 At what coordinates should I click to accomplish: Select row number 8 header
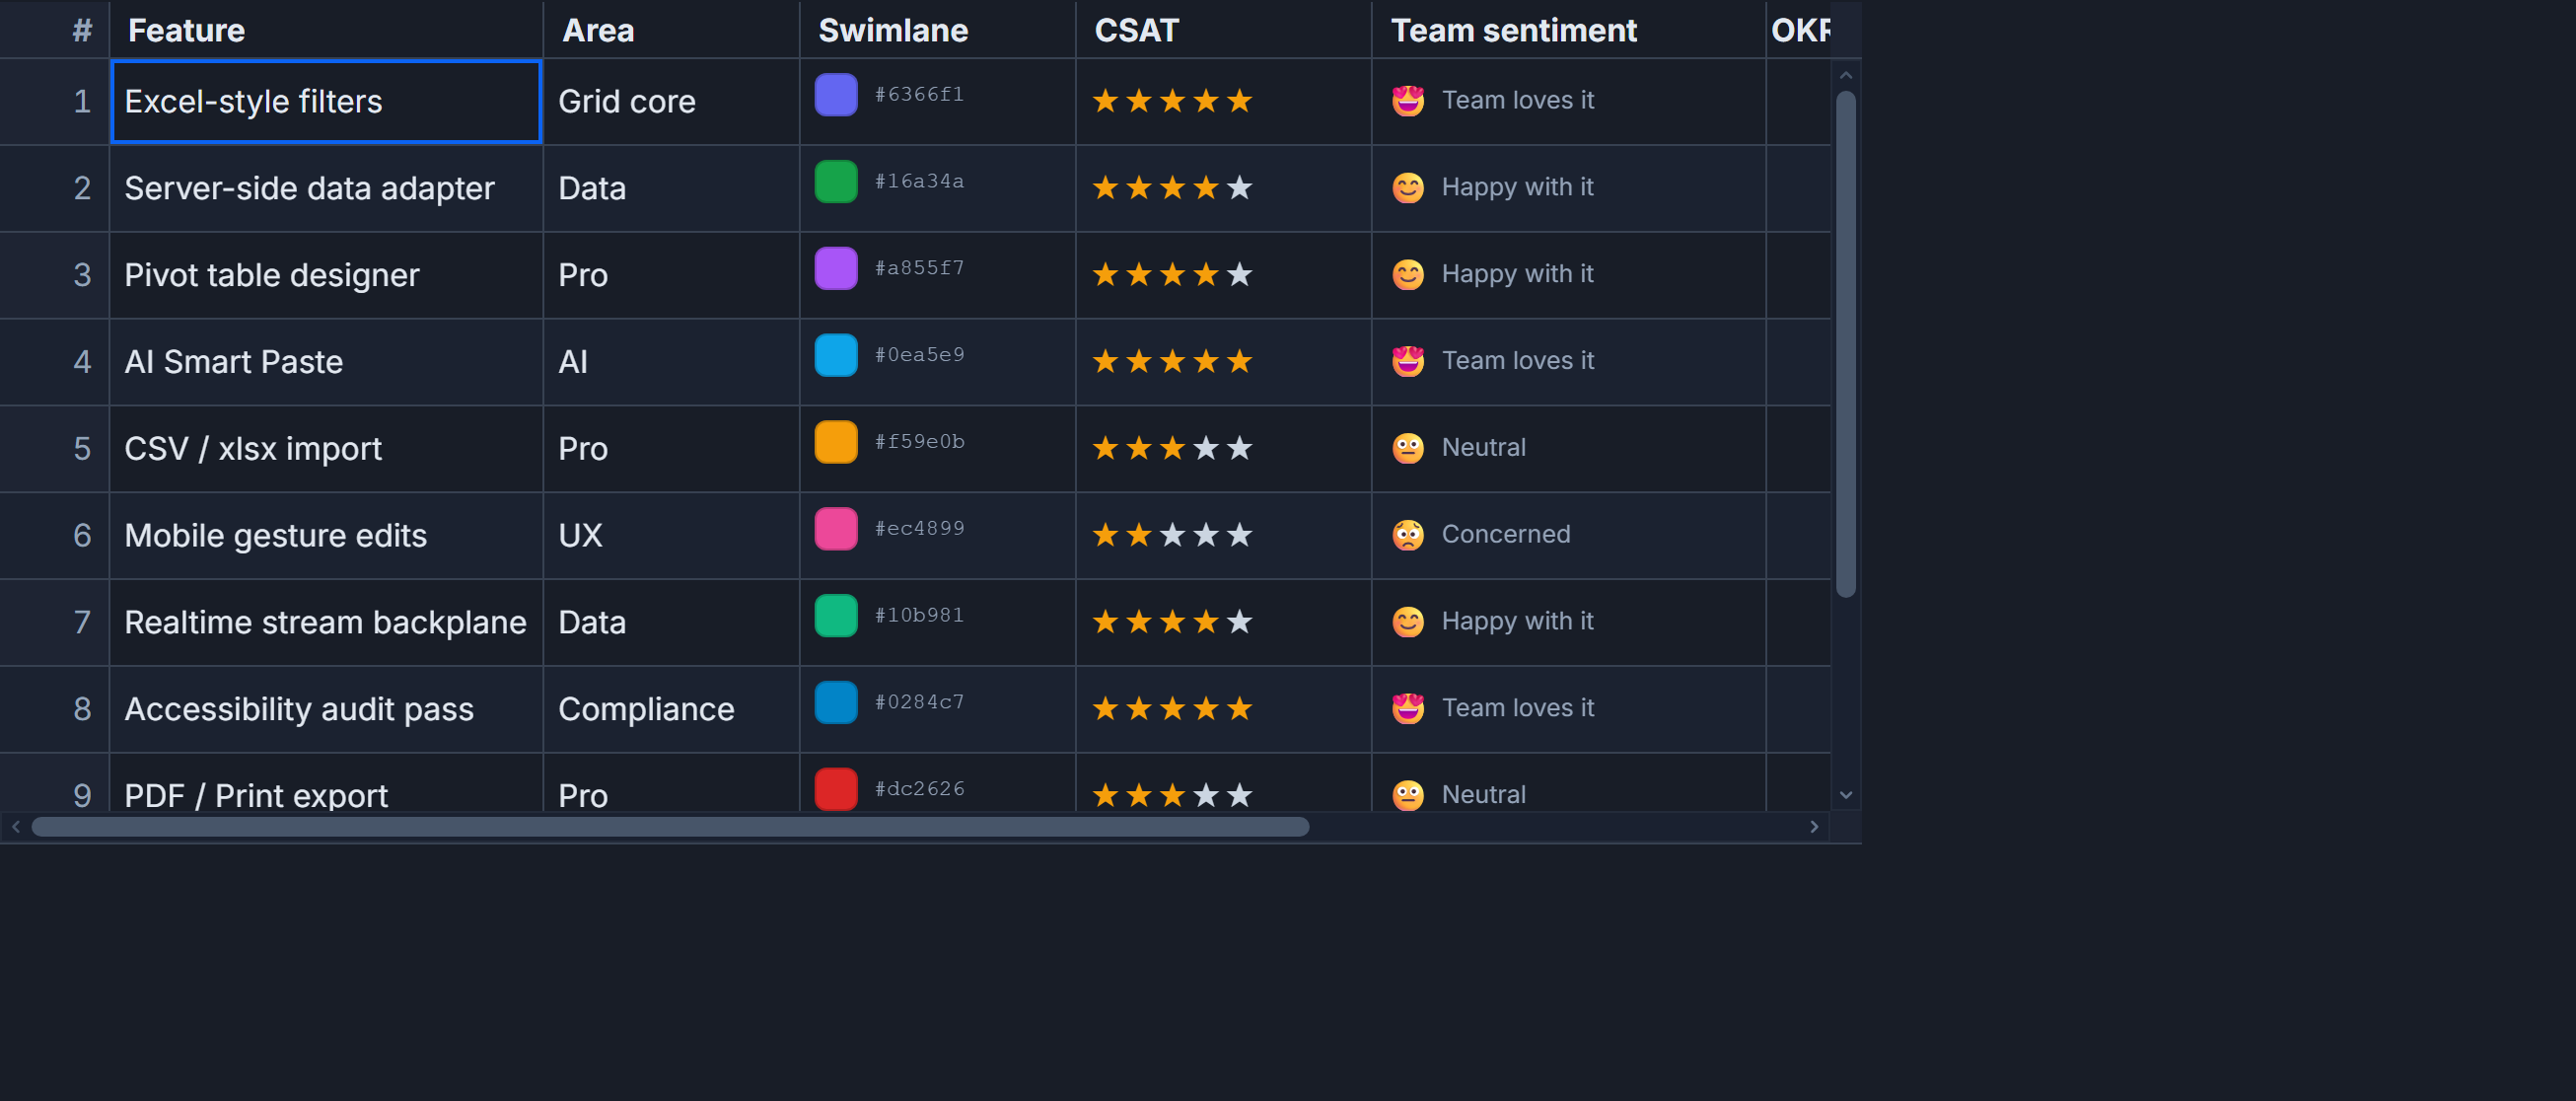[x=55, y=709]
